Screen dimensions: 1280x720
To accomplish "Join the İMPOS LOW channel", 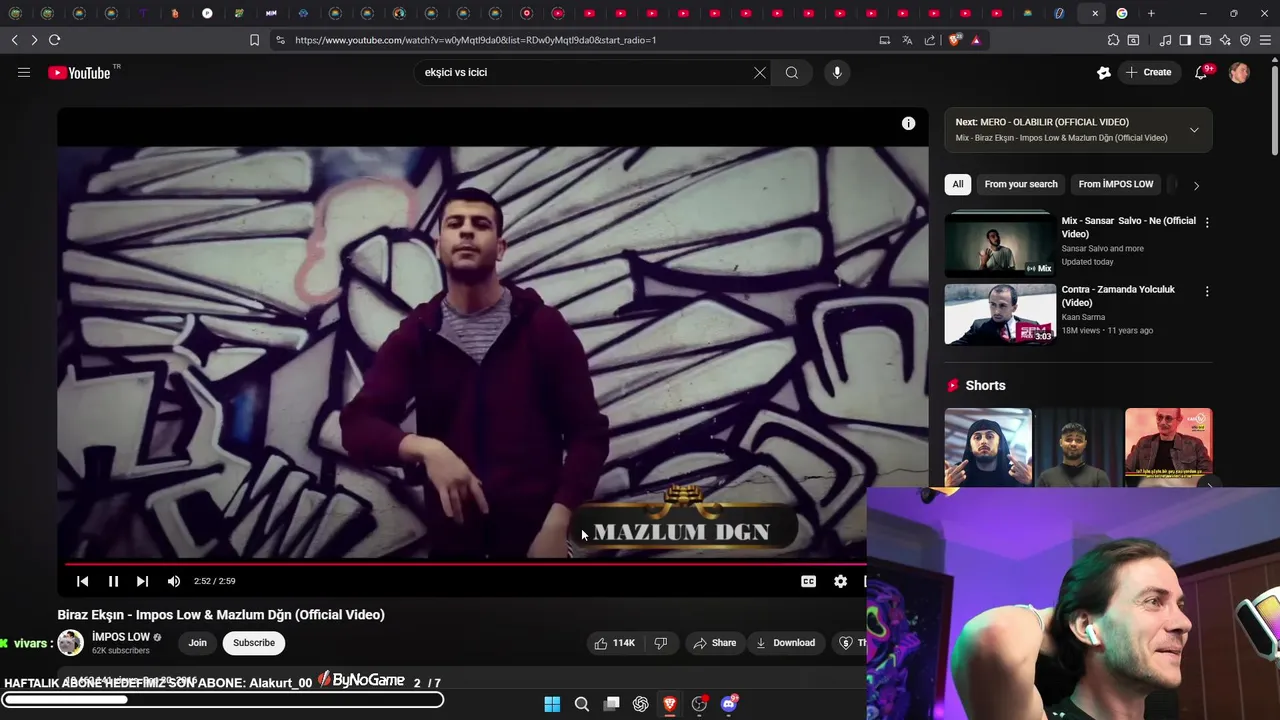I will pos(198,643).
